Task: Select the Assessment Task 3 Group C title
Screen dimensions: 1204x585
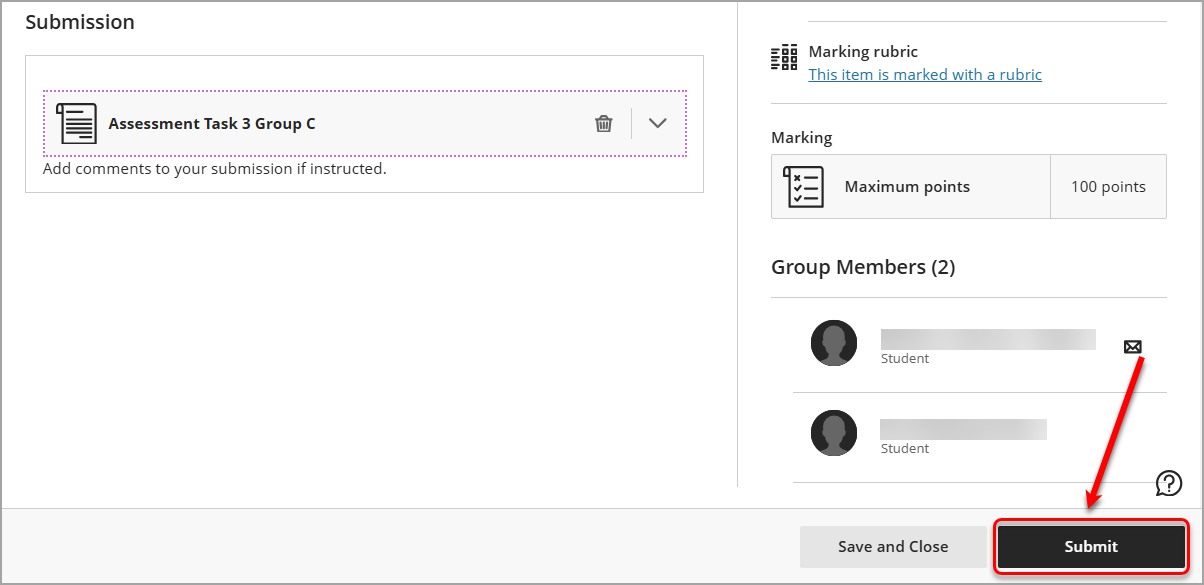Action: [x=211, y=123]
